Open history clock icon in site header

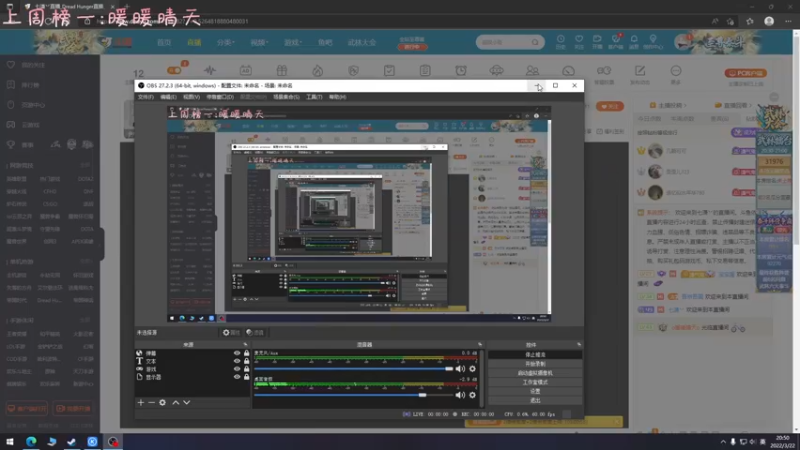pos(560,39)
